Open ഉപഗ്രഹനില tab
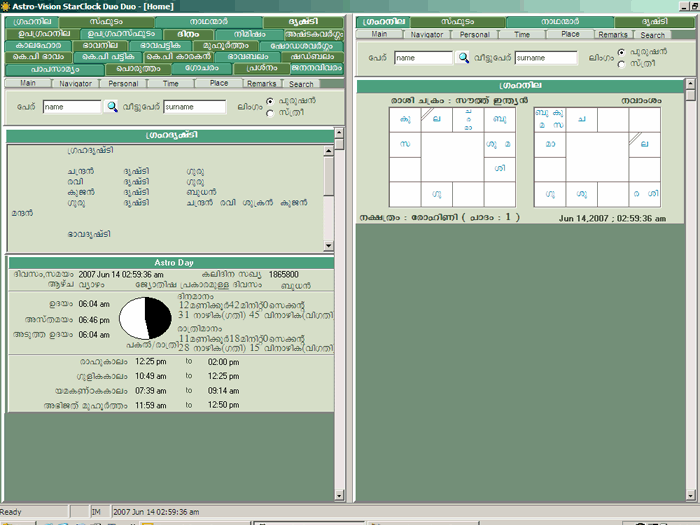The width and height of the screenshot is (700, 525). [x=43, y=34]
